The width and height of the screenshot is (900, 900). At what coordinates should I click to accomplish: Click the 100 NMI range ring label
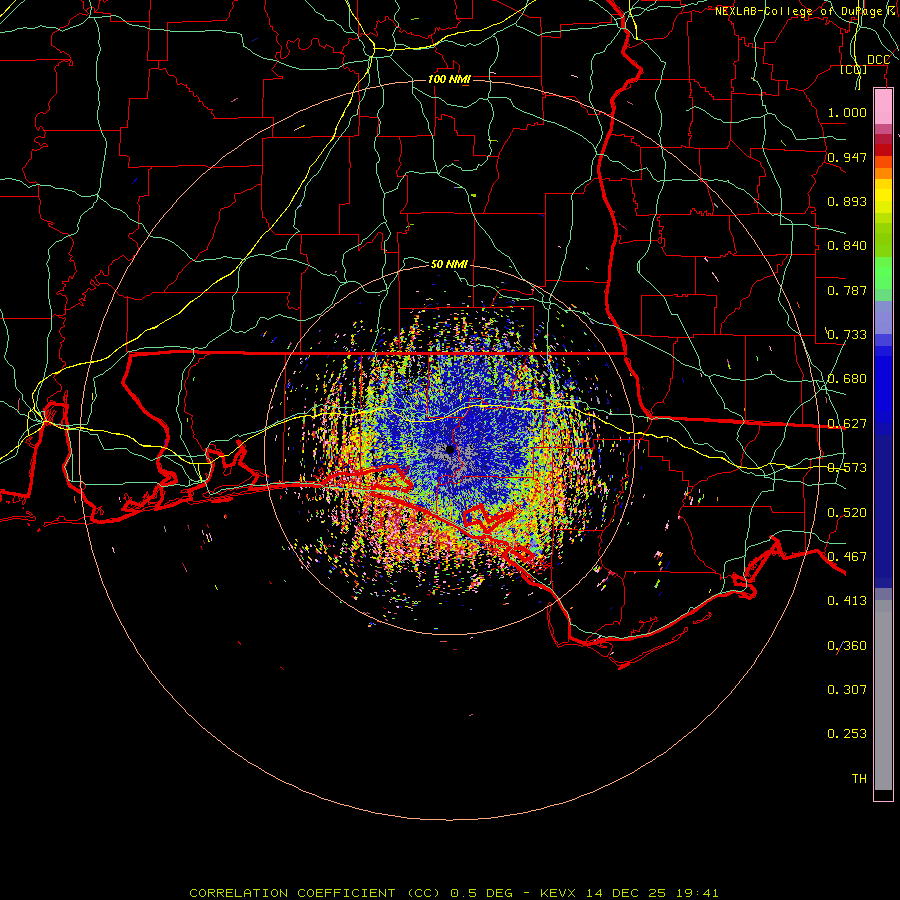click(449, 79)
